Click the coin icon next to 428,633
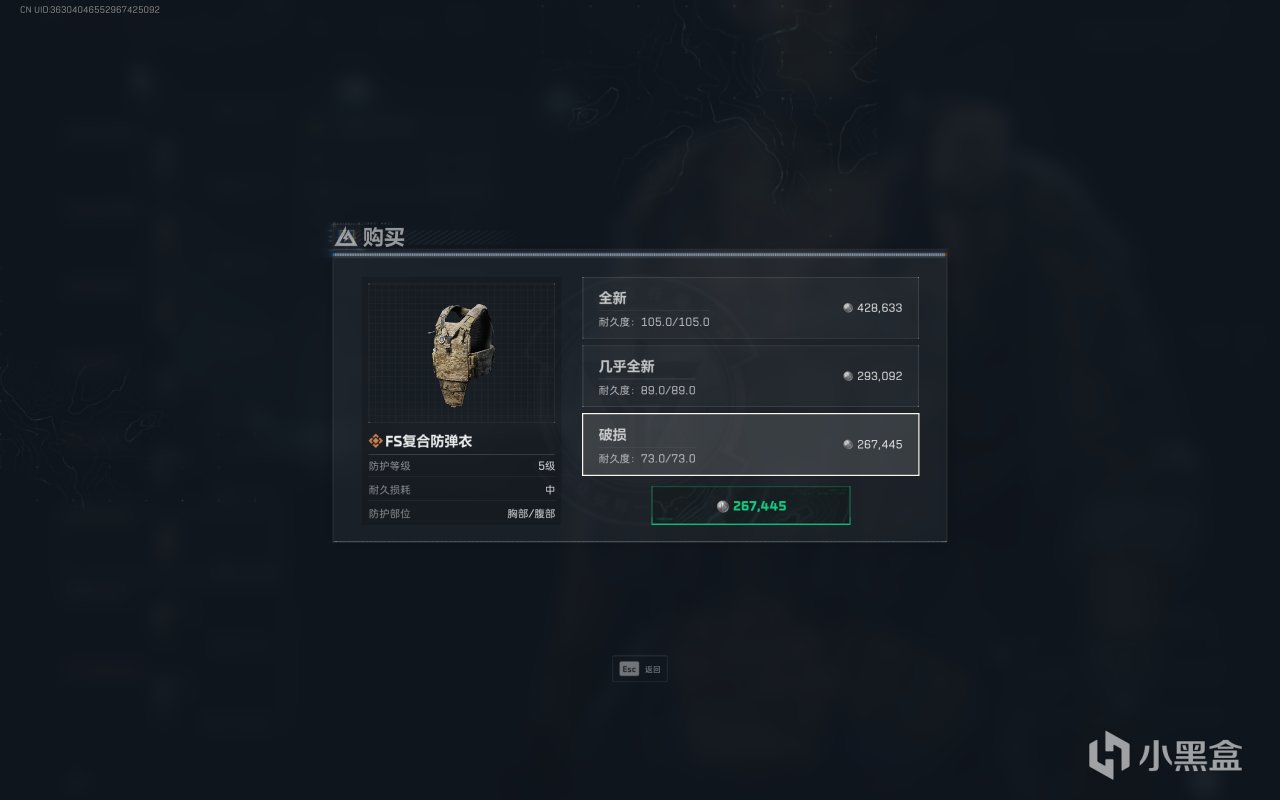 [848, 308]
